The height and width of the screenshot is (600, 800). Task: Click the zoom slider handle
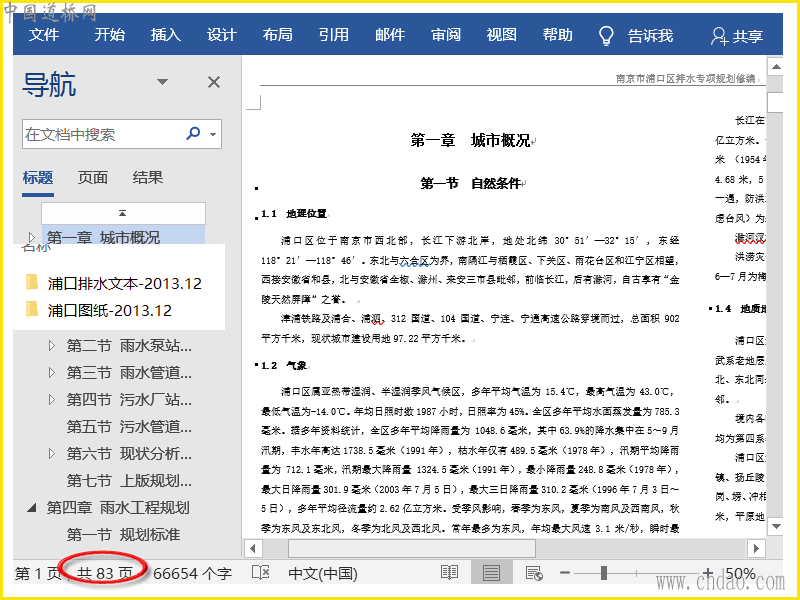click(604, 573)
